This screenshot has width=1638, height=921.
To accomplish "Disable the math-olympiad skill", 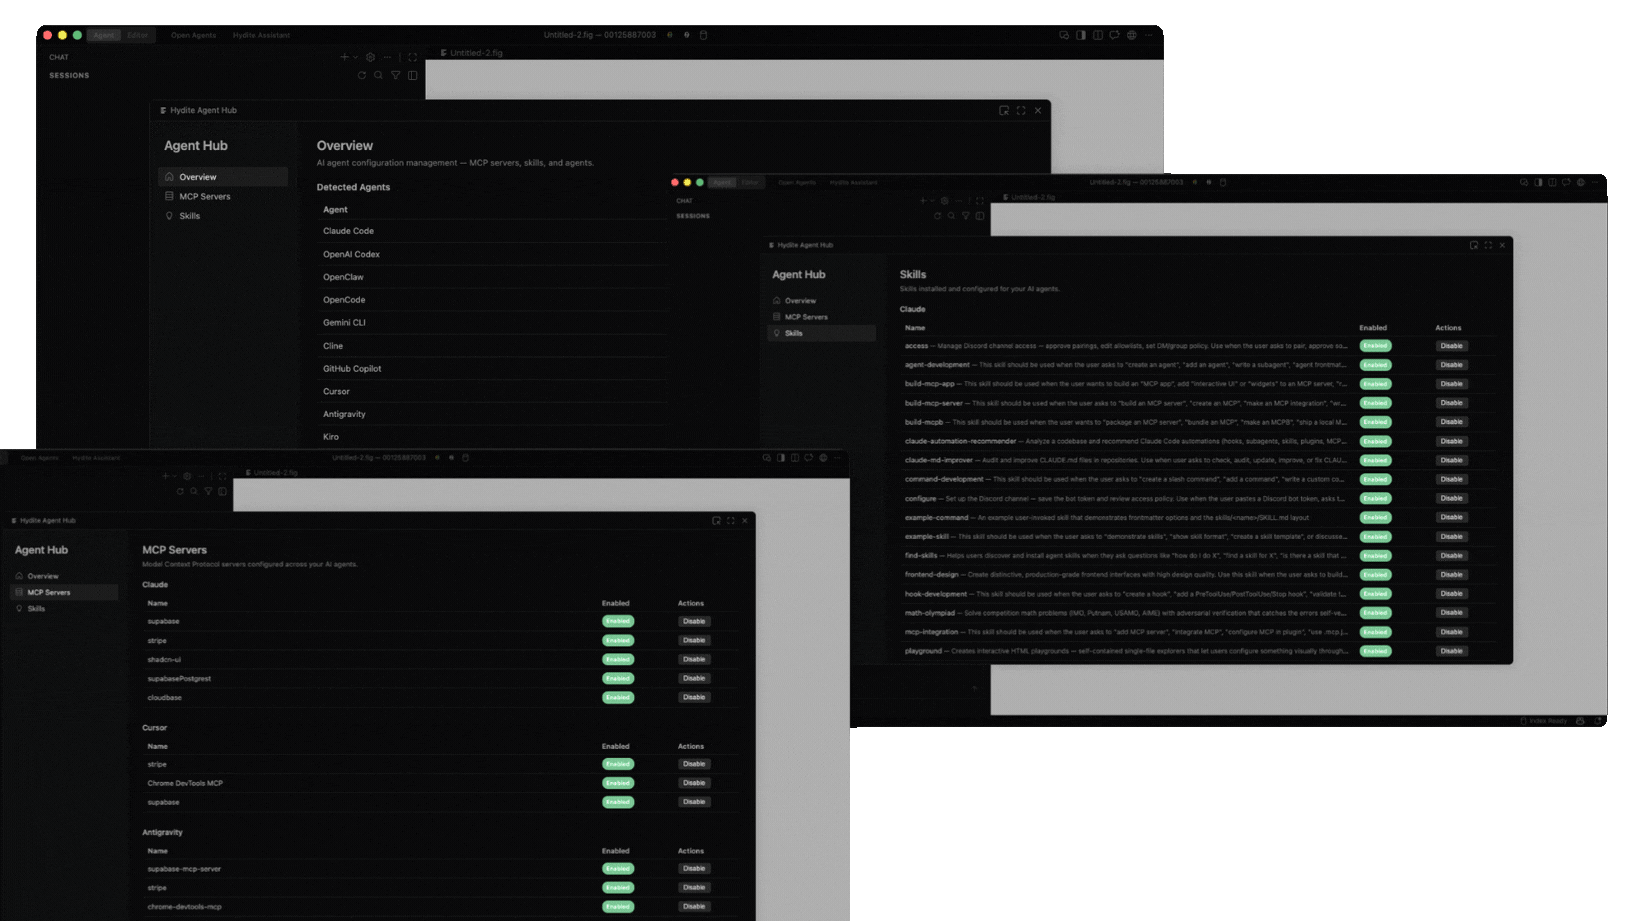I will click(x=1451, y=613).
